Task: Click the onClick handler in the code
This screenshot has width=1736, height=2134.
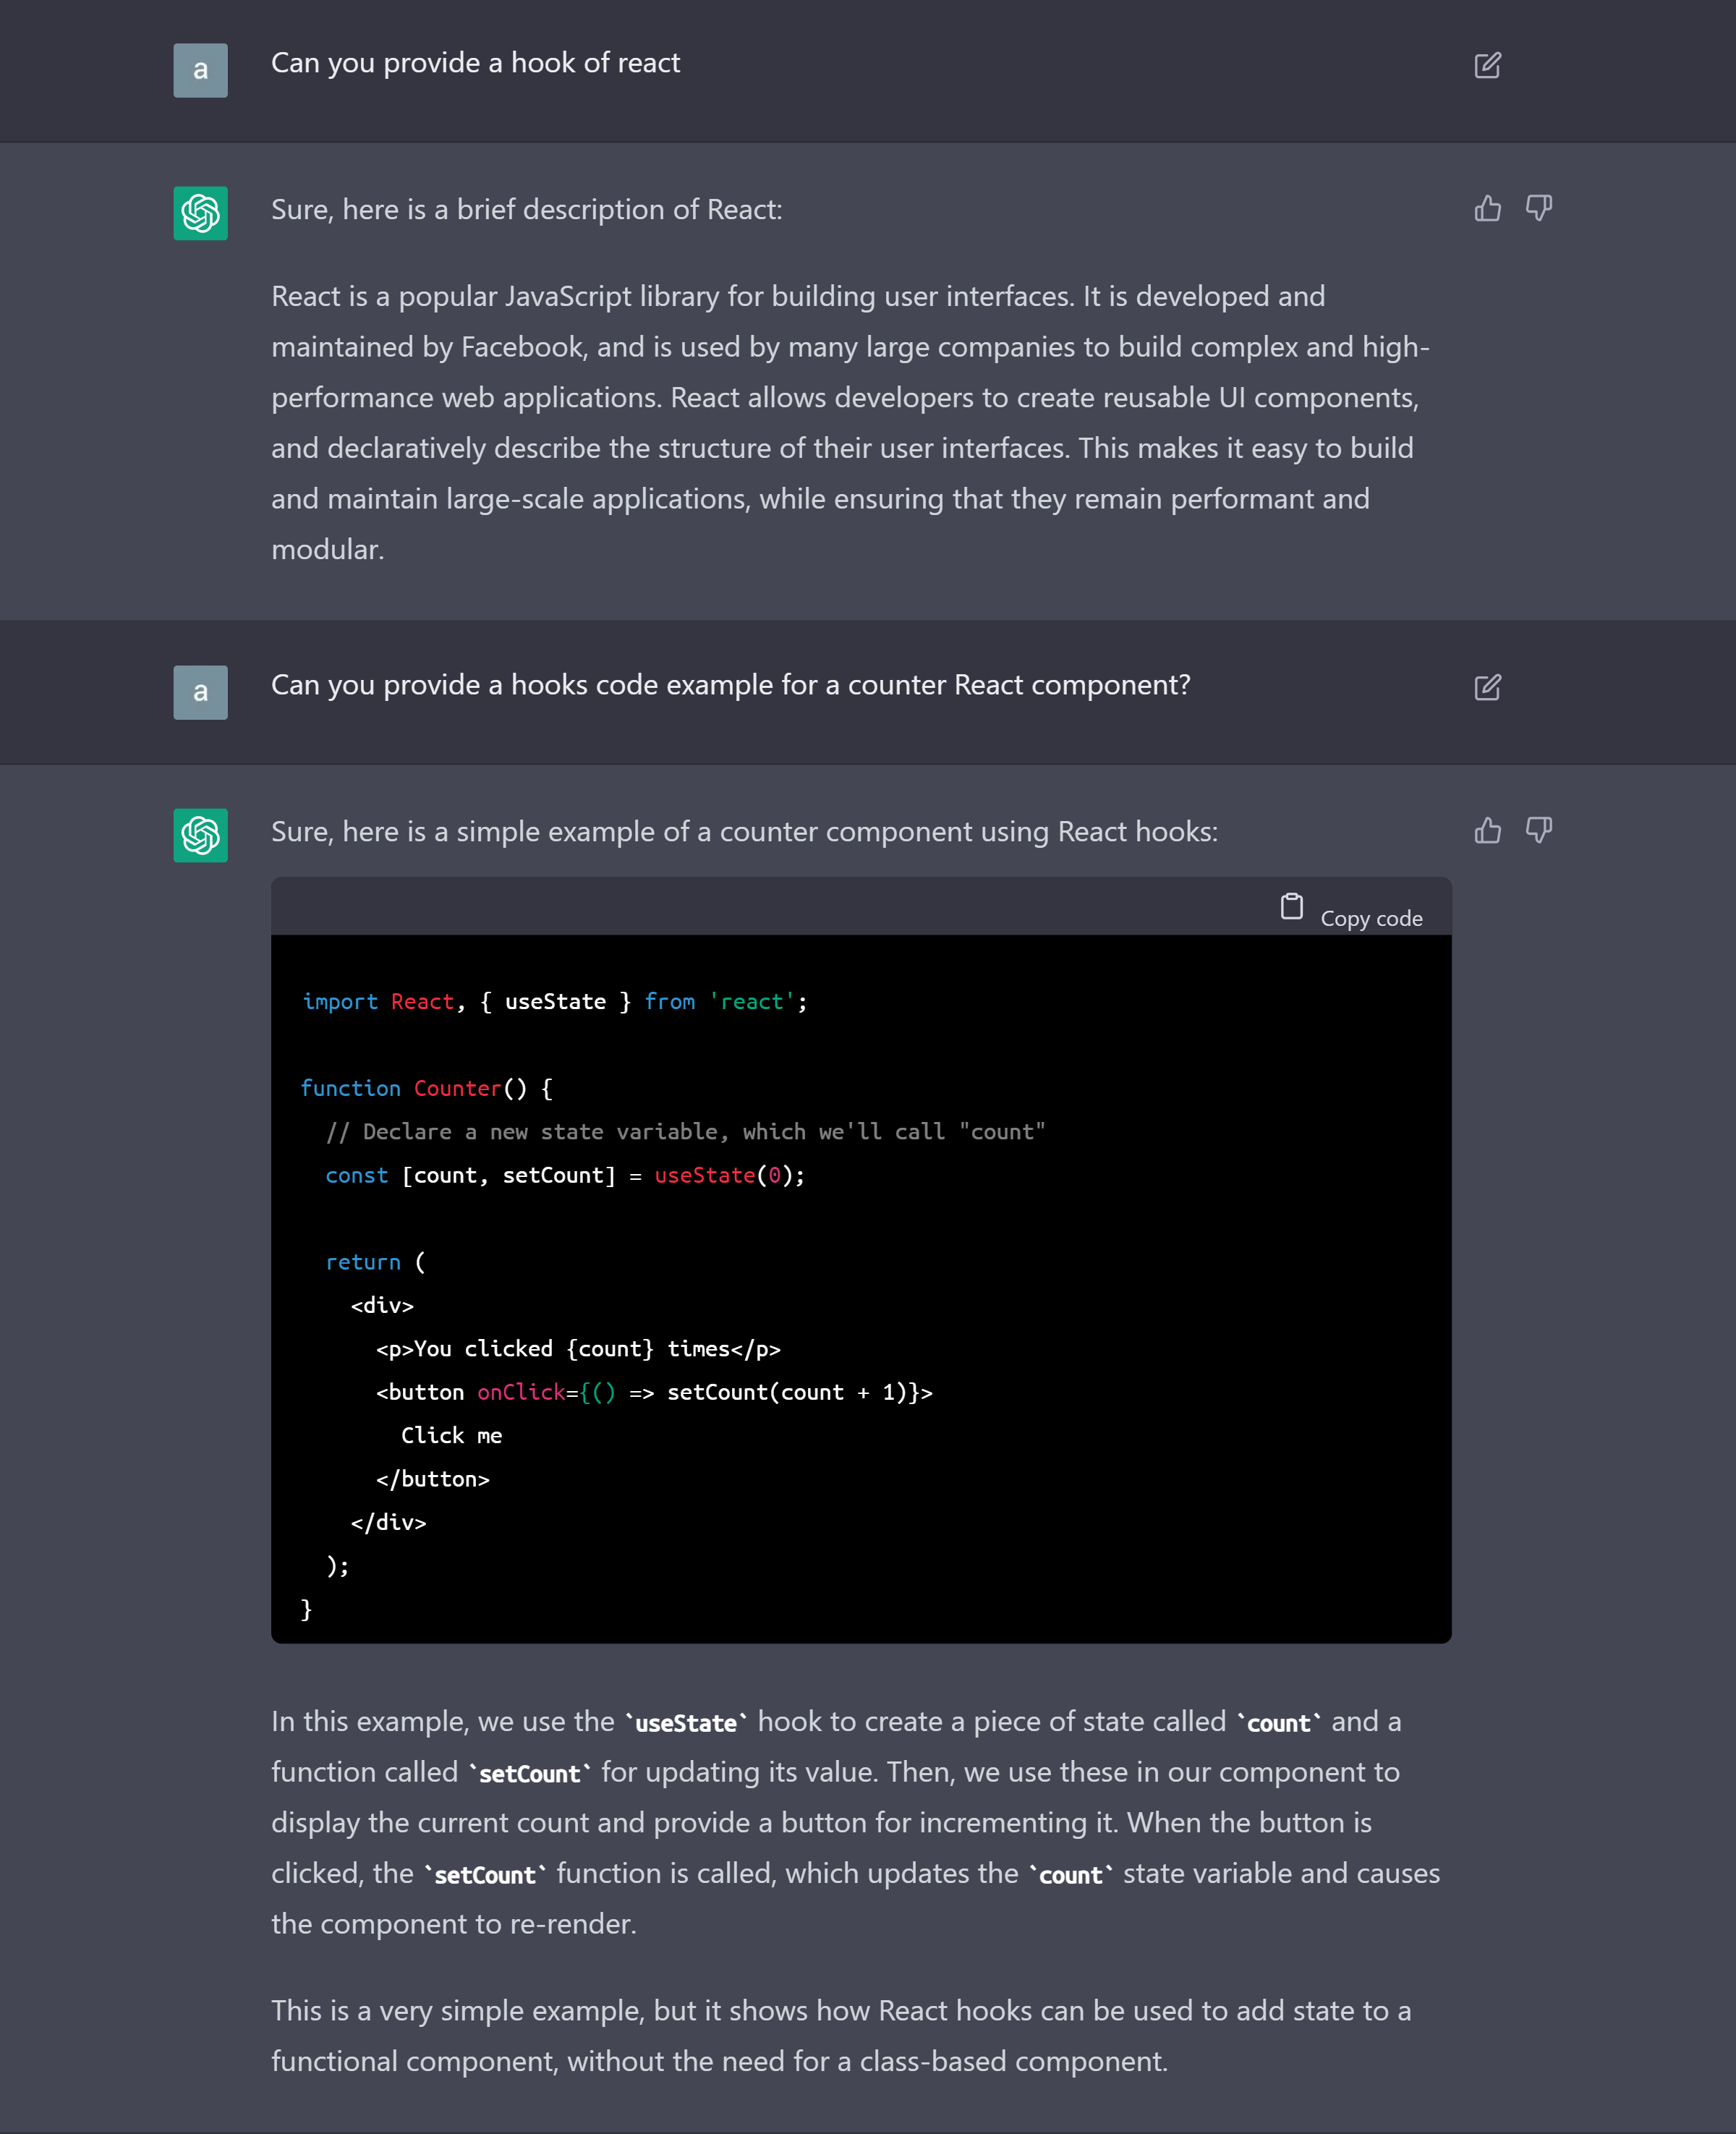Action: [x=521, y=1391]
